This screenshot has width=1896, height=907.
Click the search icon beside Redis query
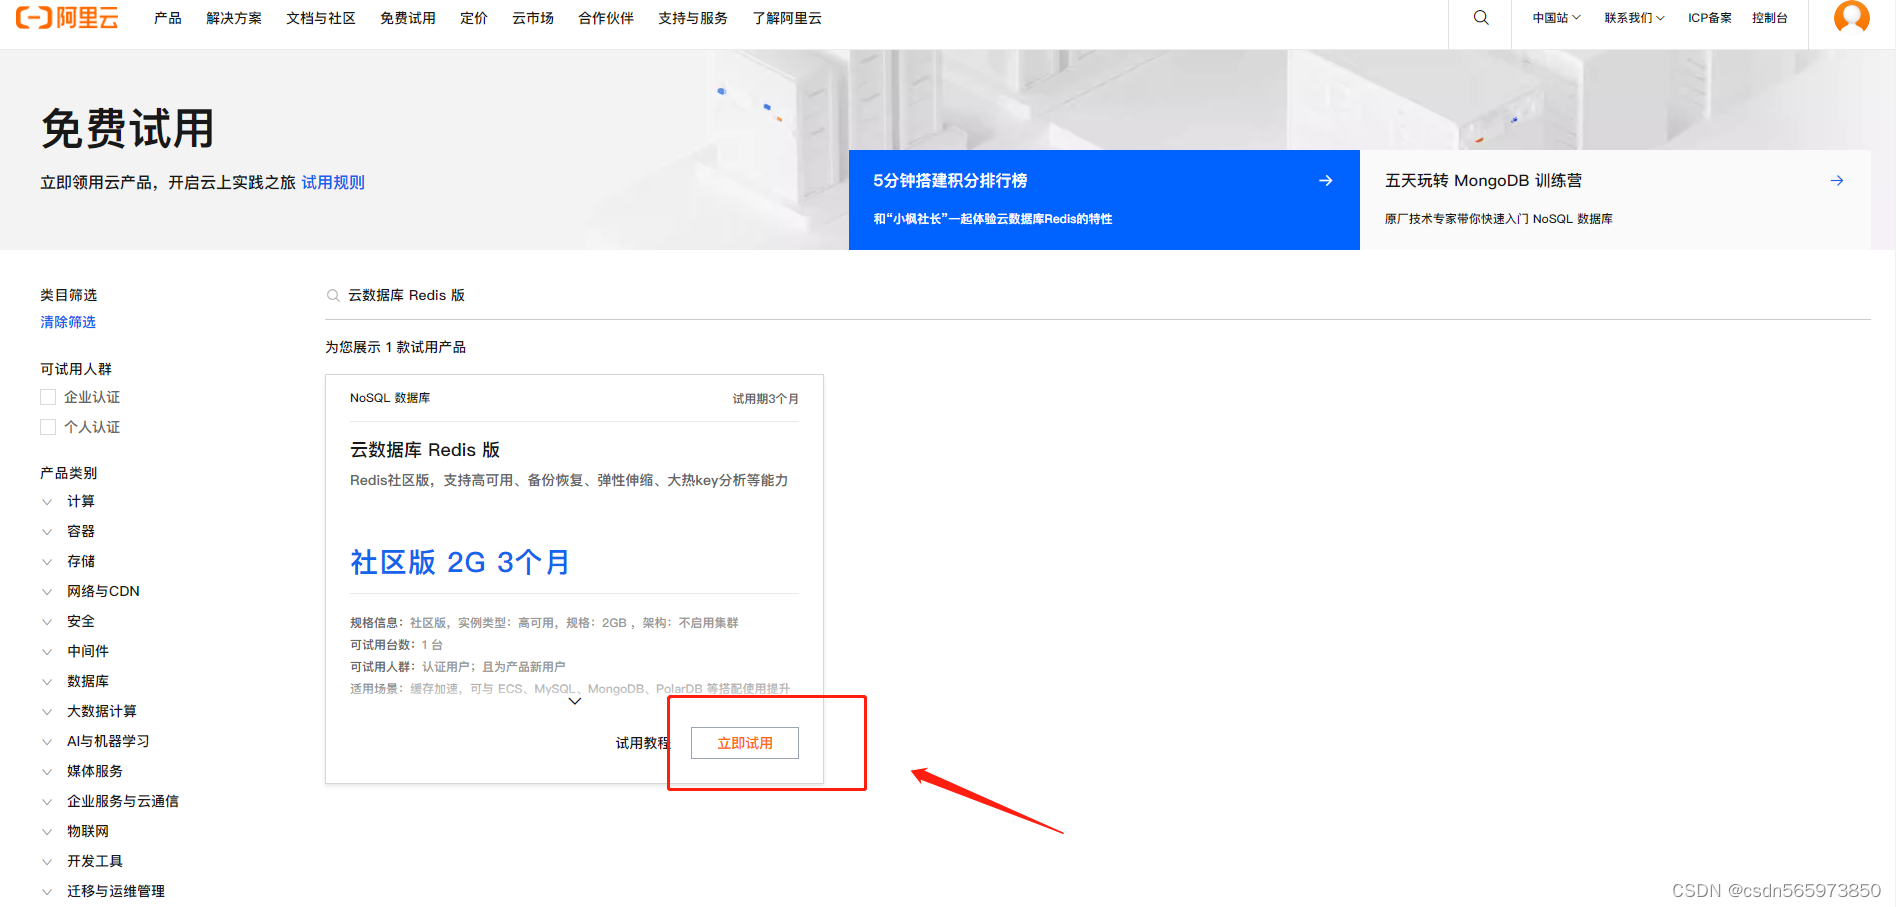point(333,296)
